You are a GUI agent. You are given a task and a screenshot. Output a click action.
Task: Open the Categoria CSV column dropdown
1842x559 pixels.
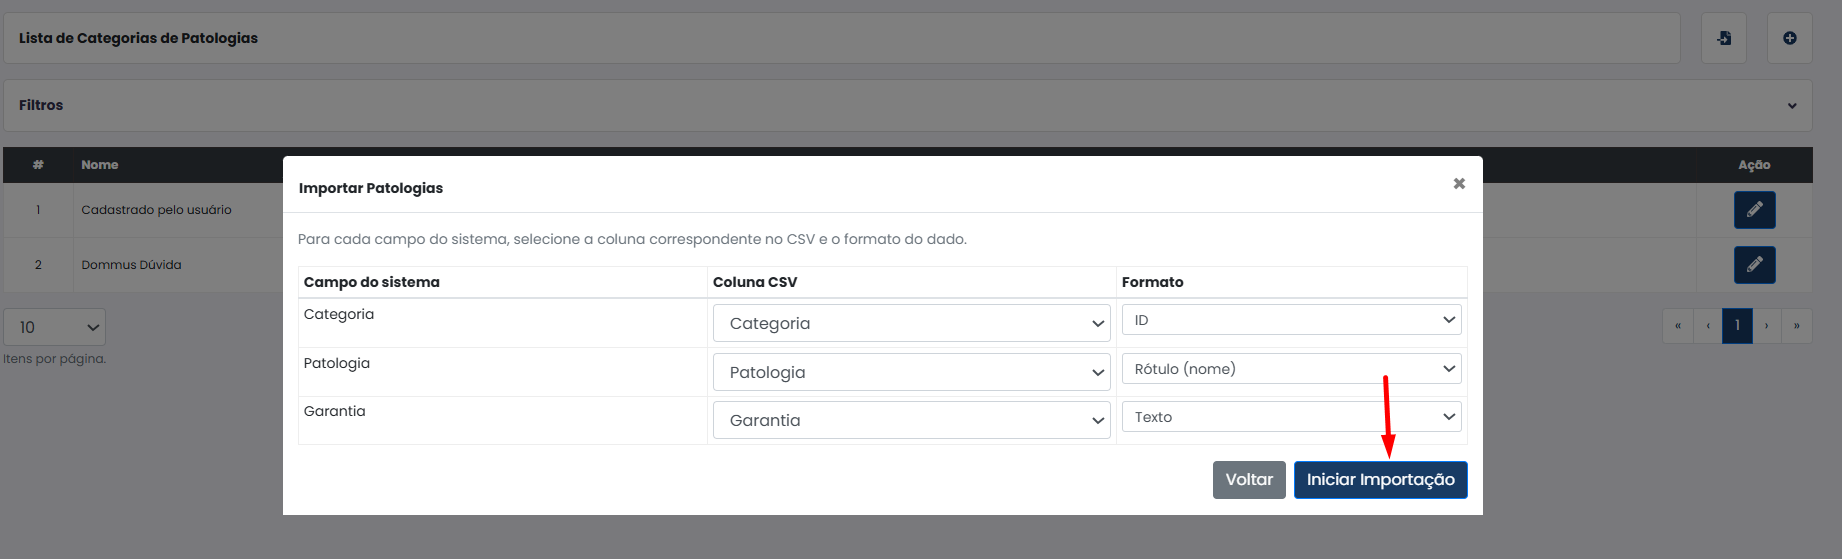point(911,323)
